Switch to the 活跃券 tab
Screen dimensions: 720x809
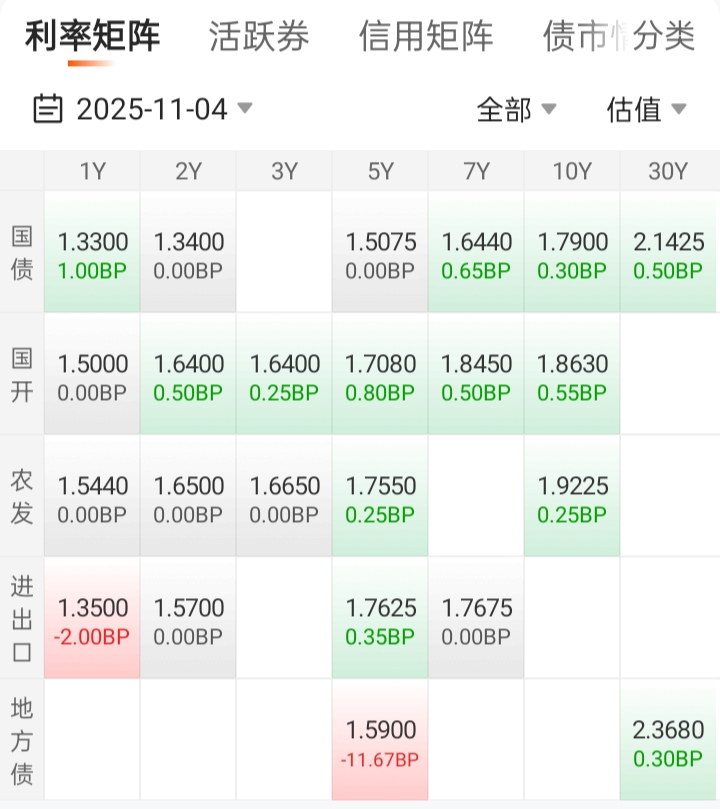(x=259, y=37)
